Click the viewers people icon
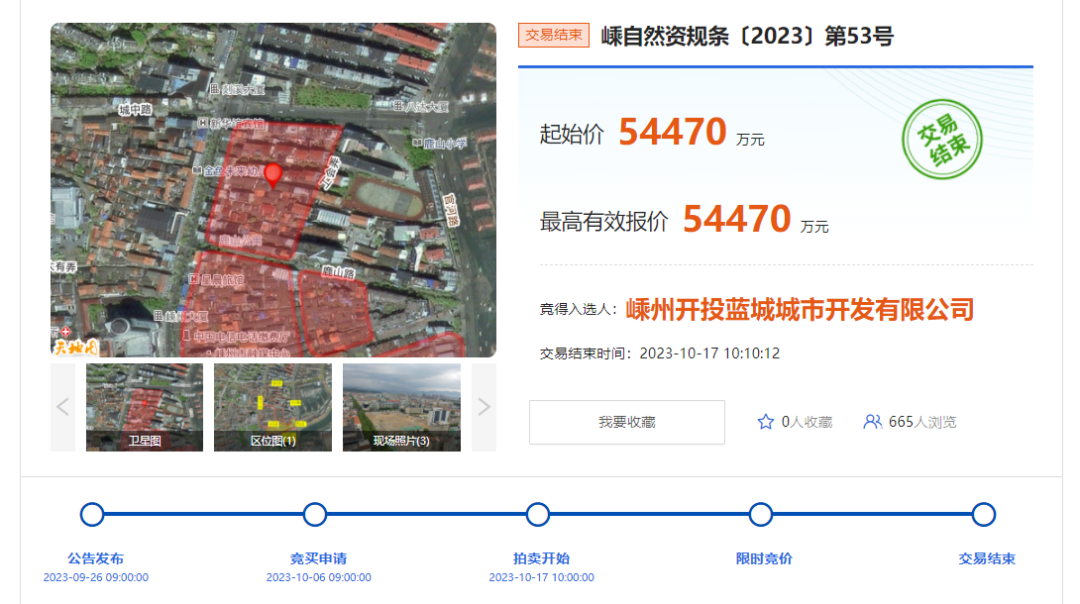Screen dimensions: 1080x604 tap(872, 422)
